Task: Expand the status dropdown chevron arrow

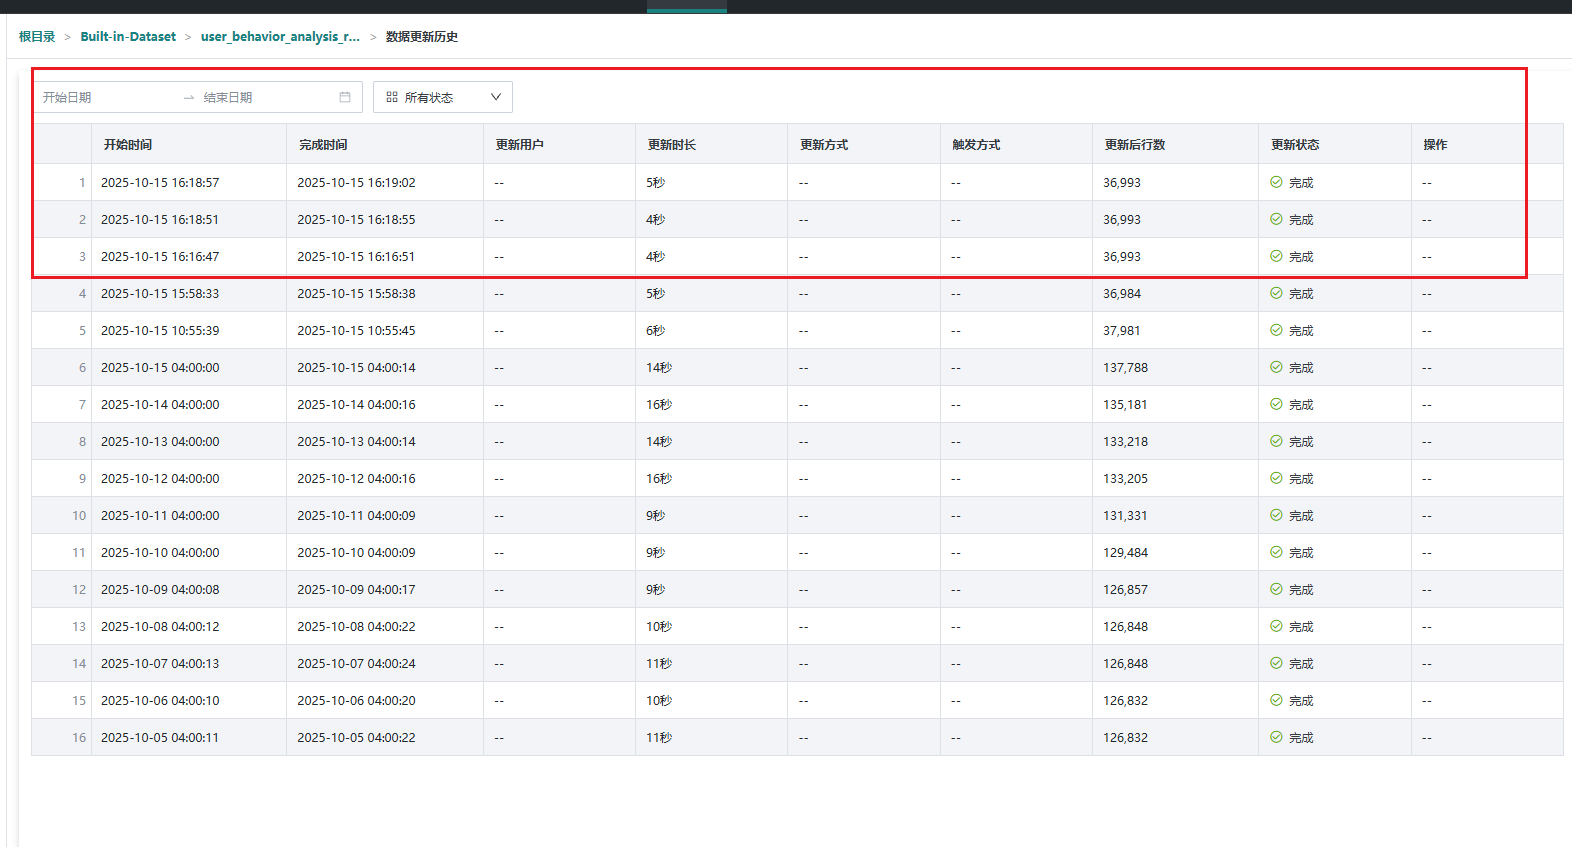Action: pyautogui.click(x=495, y=97)
